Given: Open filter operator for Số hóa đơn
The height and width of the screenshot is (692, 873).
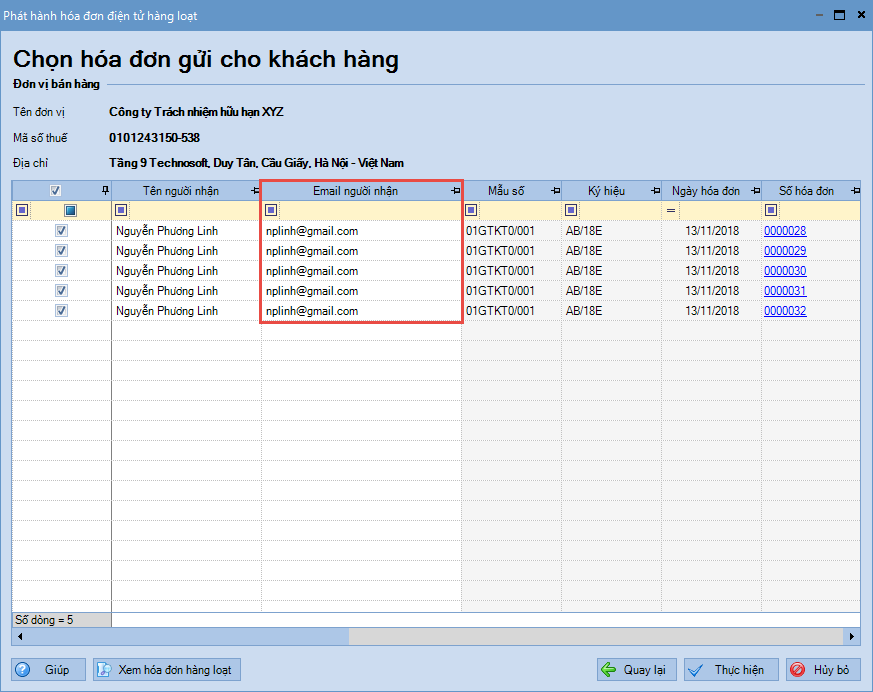Looking at the screenshot, I should point(771,210).
